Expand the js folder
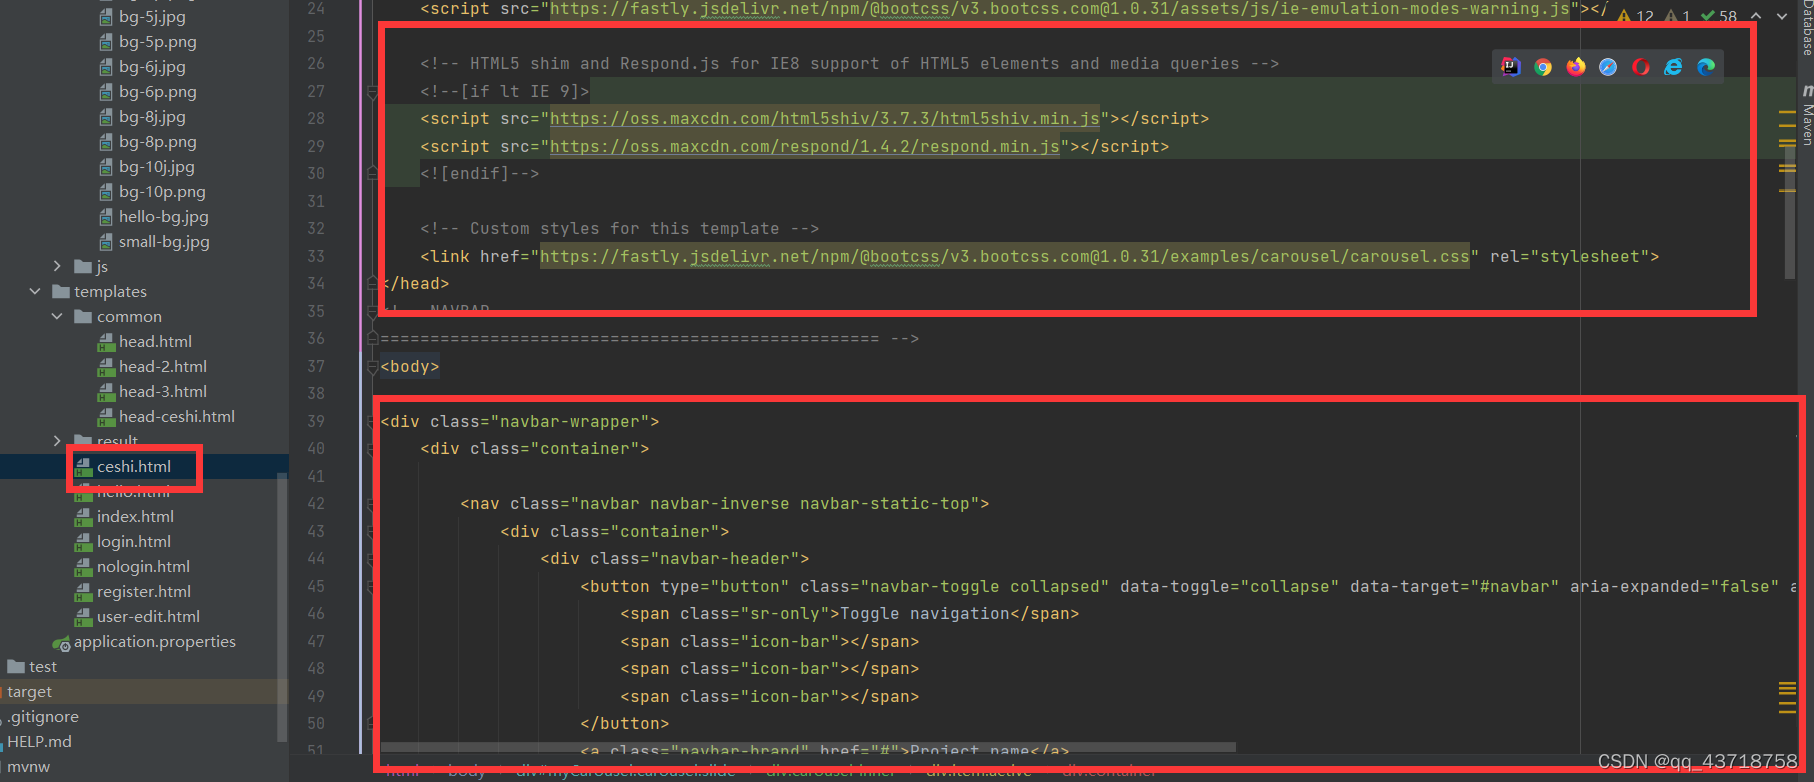1814x782 pixels. (57, 266)
